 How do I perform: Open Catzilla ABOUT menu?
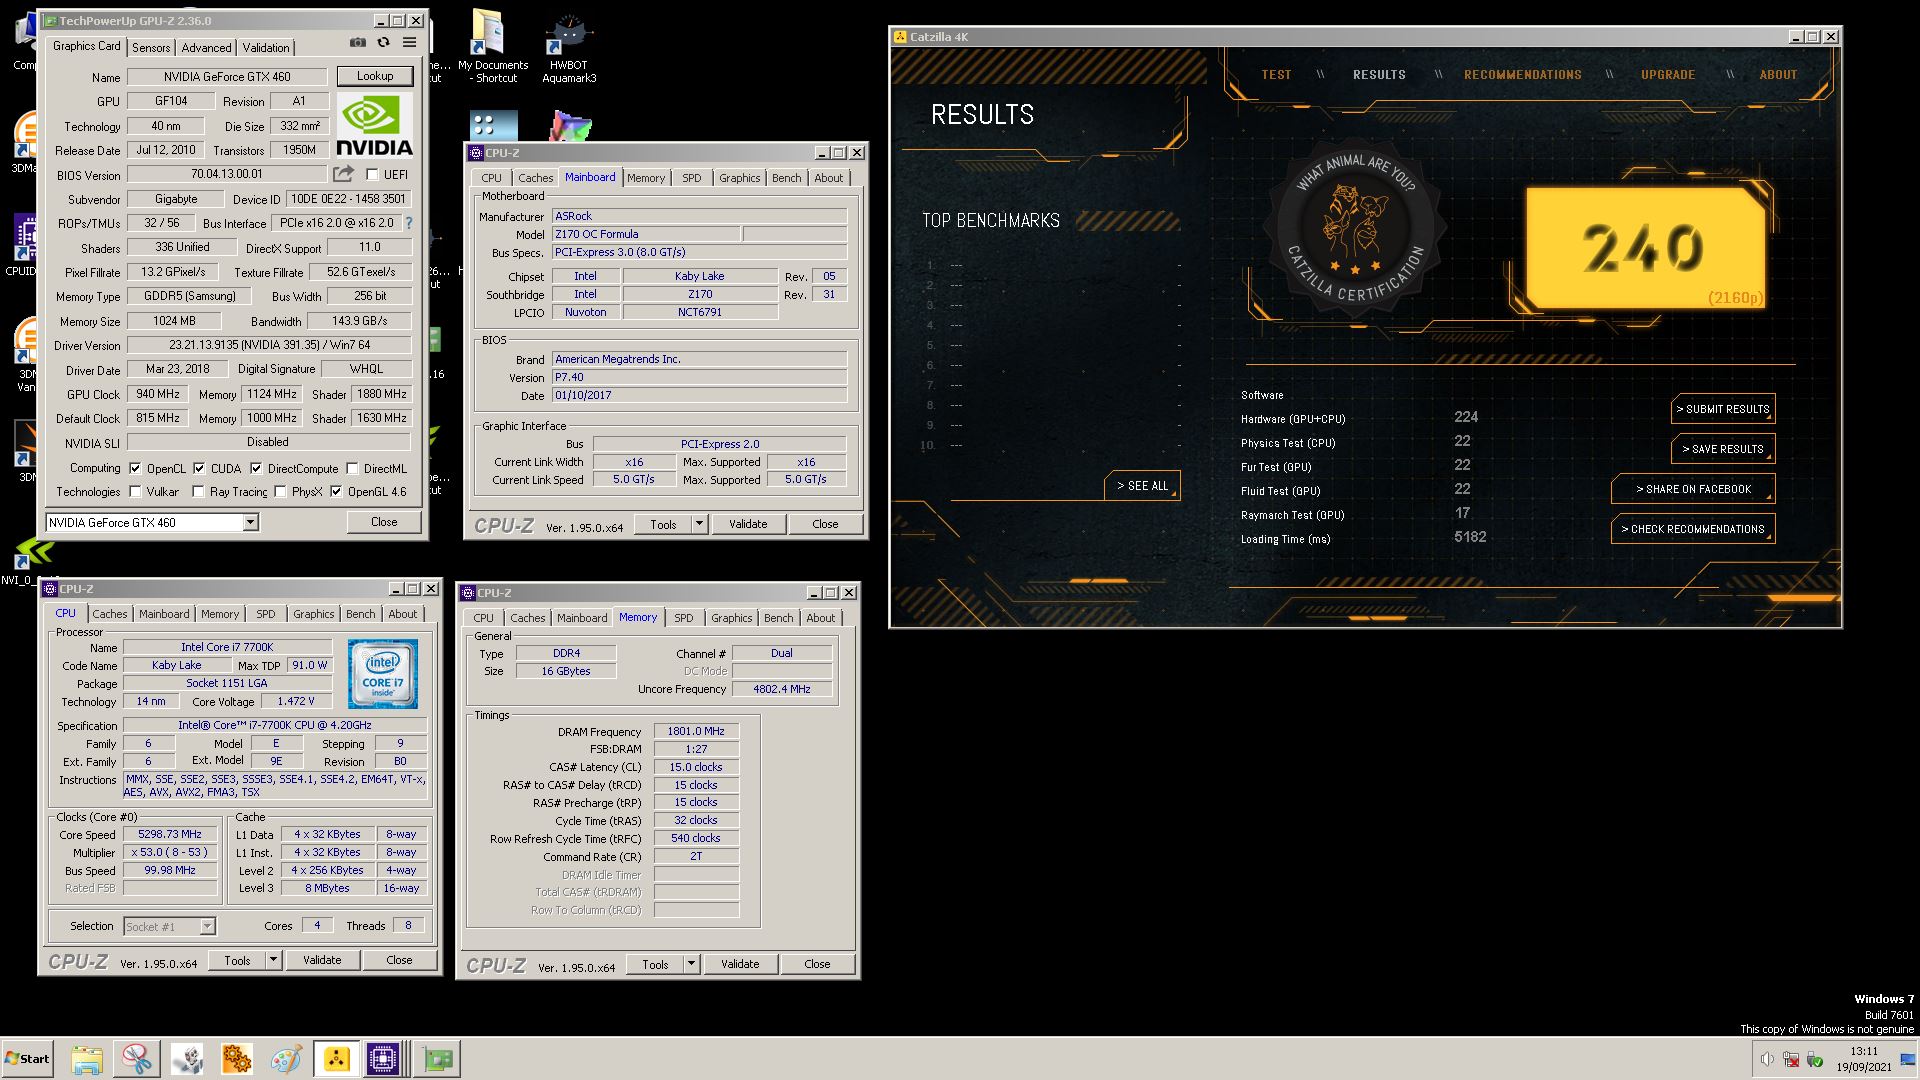tap(1778, 75)
